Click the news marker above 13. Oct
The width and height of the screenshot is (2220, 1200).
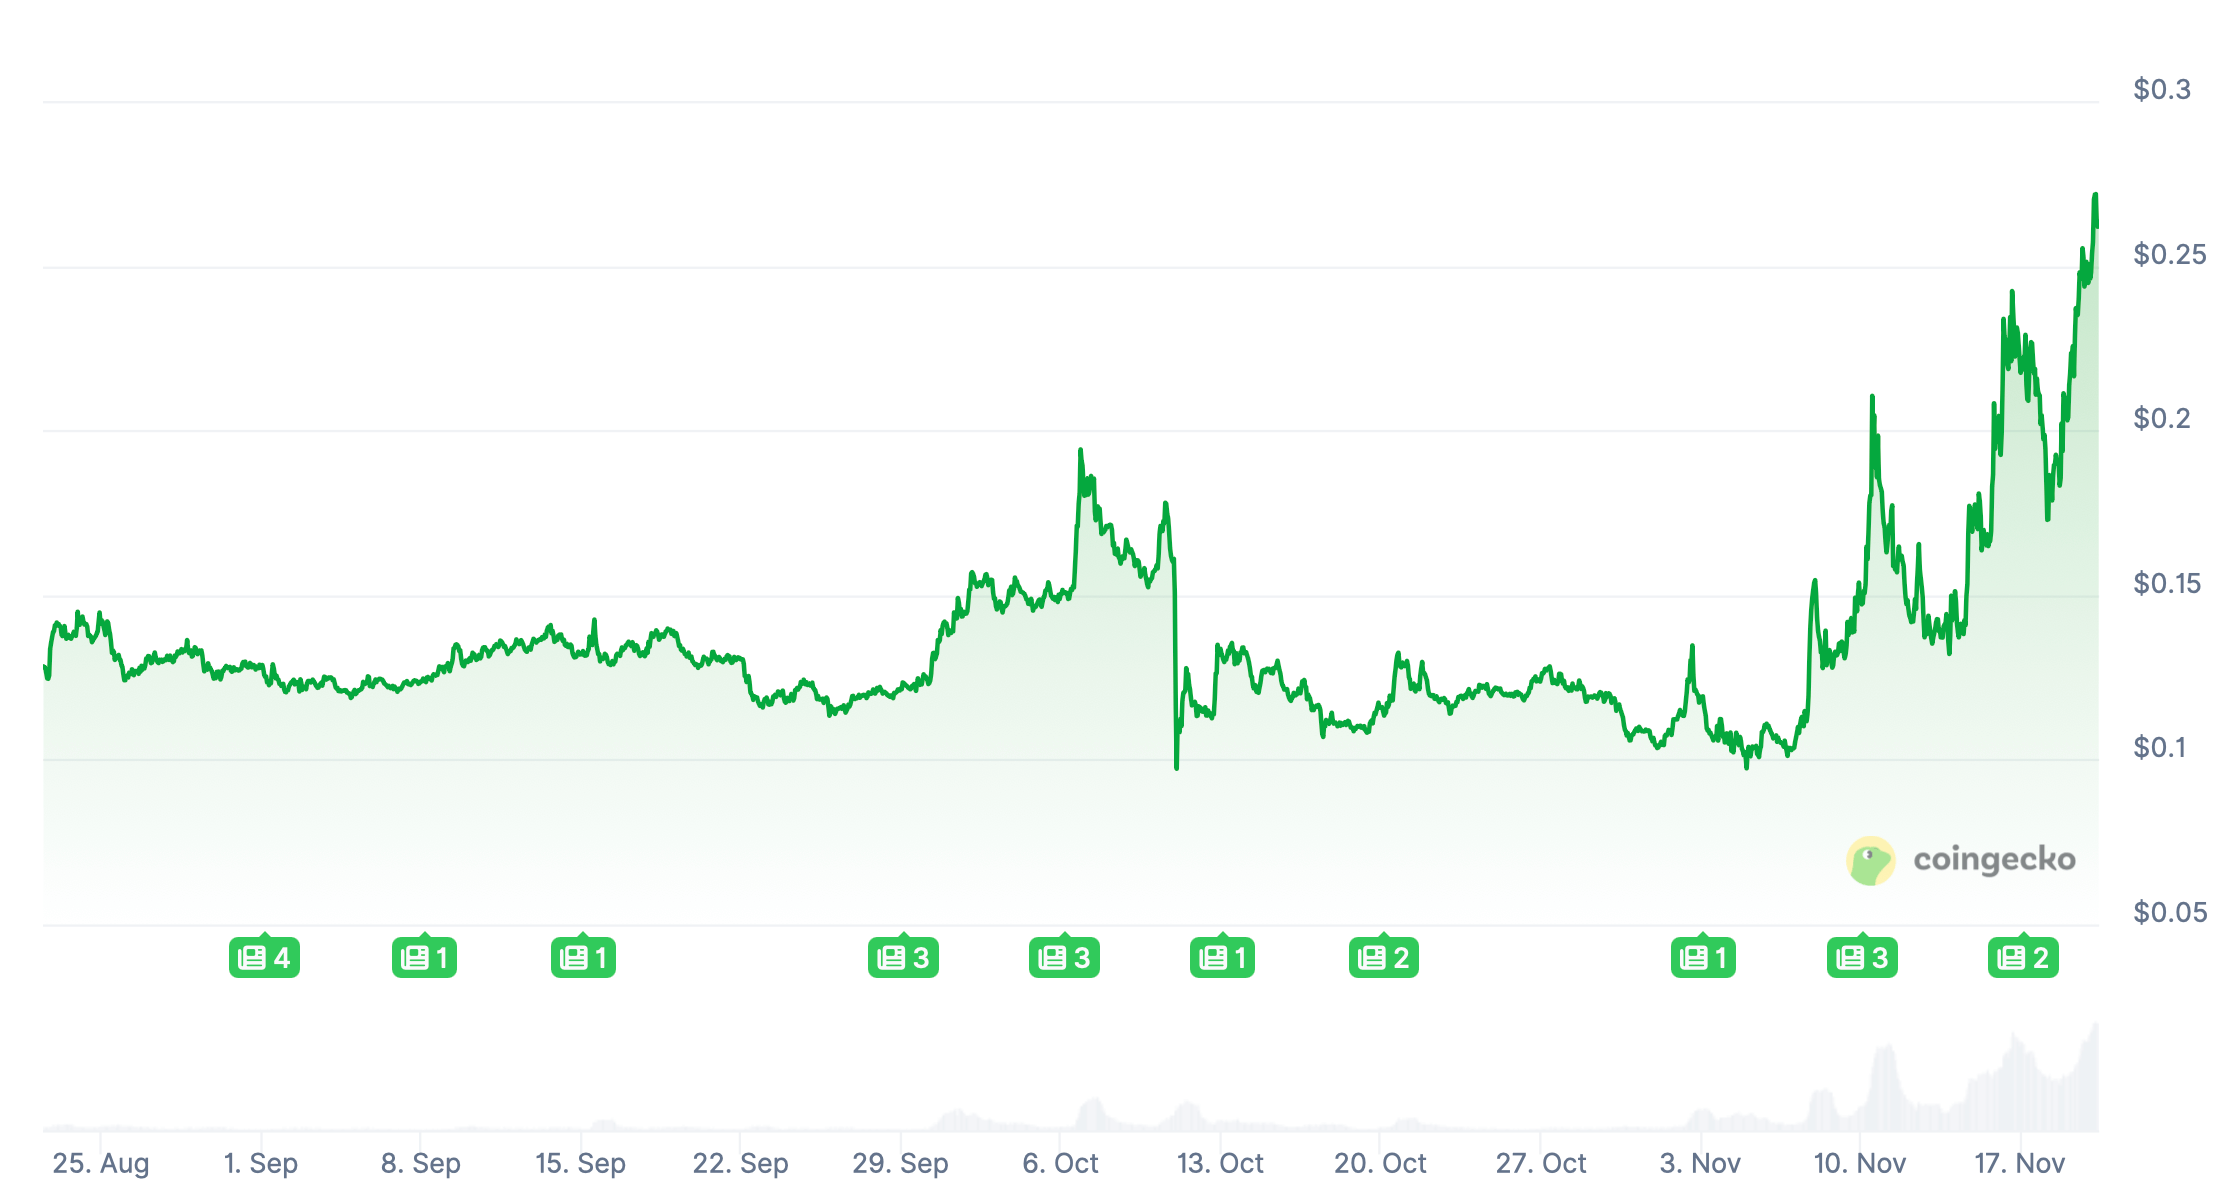tap(1222, 958)
